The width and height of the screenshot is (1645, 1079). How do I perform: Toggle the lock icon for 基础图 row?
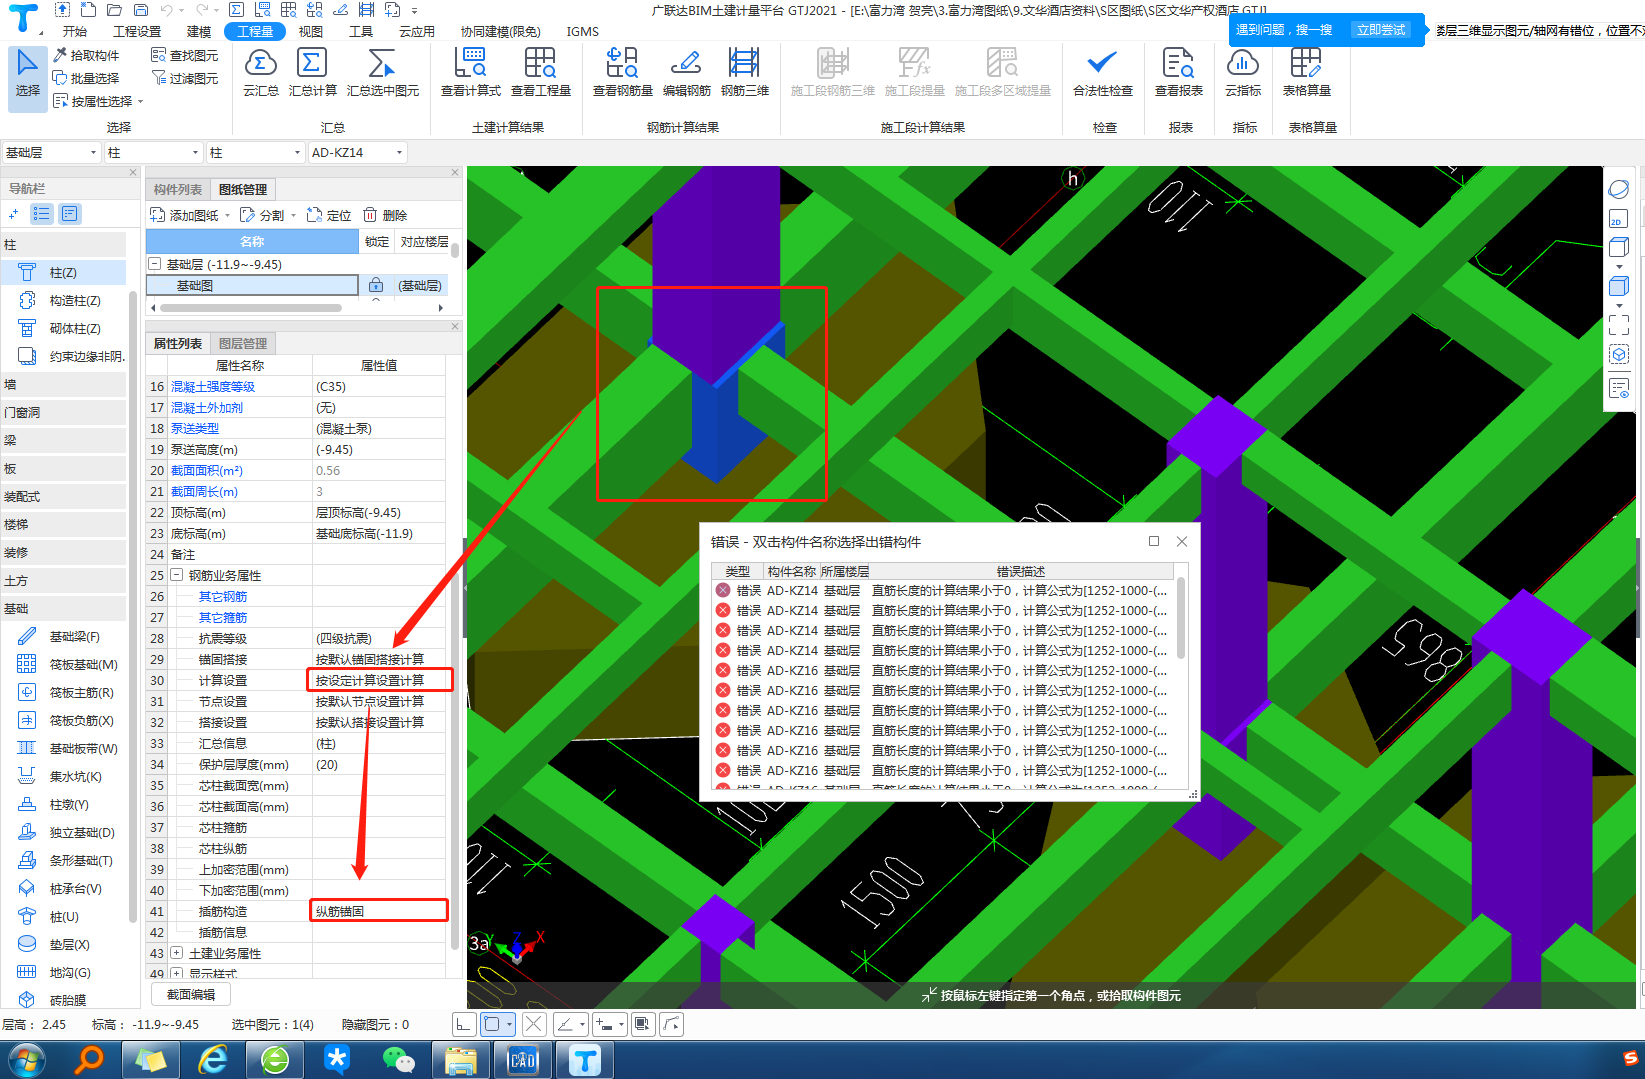click(x=376, y=285)
